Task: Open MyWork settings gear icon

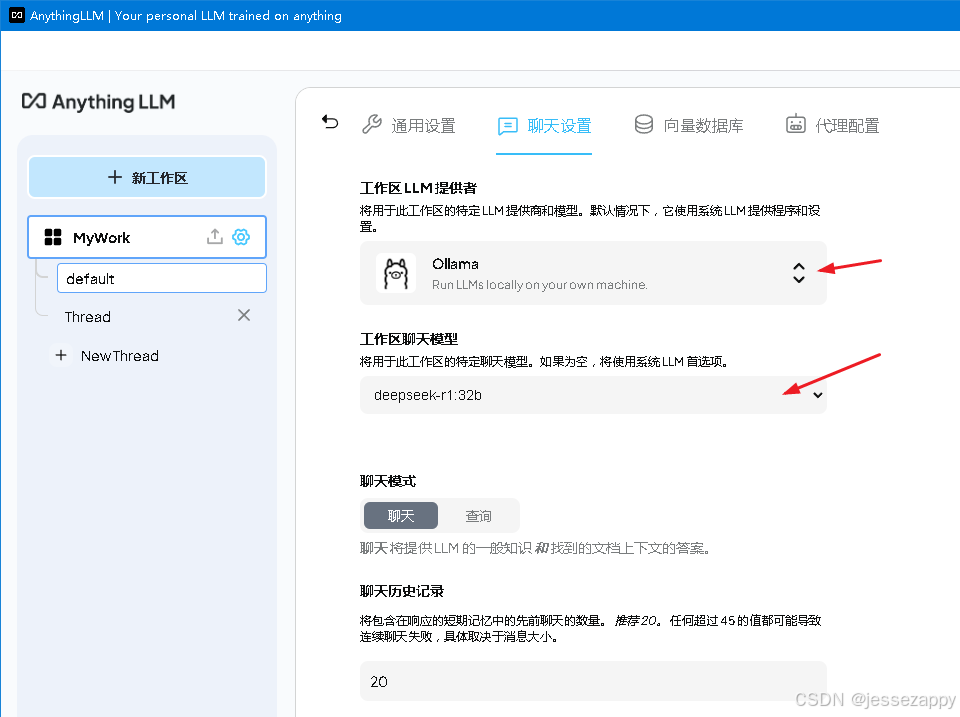Action: pyautogui.click(x=241, y=237)
